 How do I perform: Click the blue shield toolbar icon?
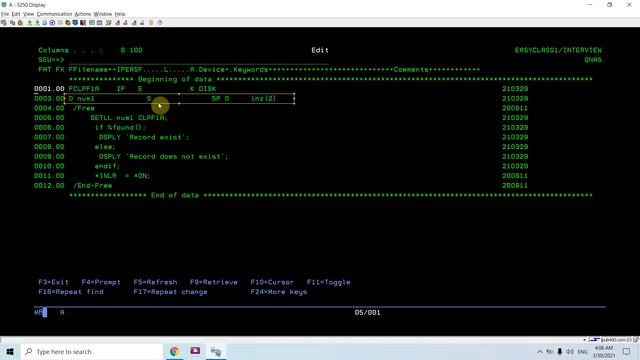(x=76, y=22)
